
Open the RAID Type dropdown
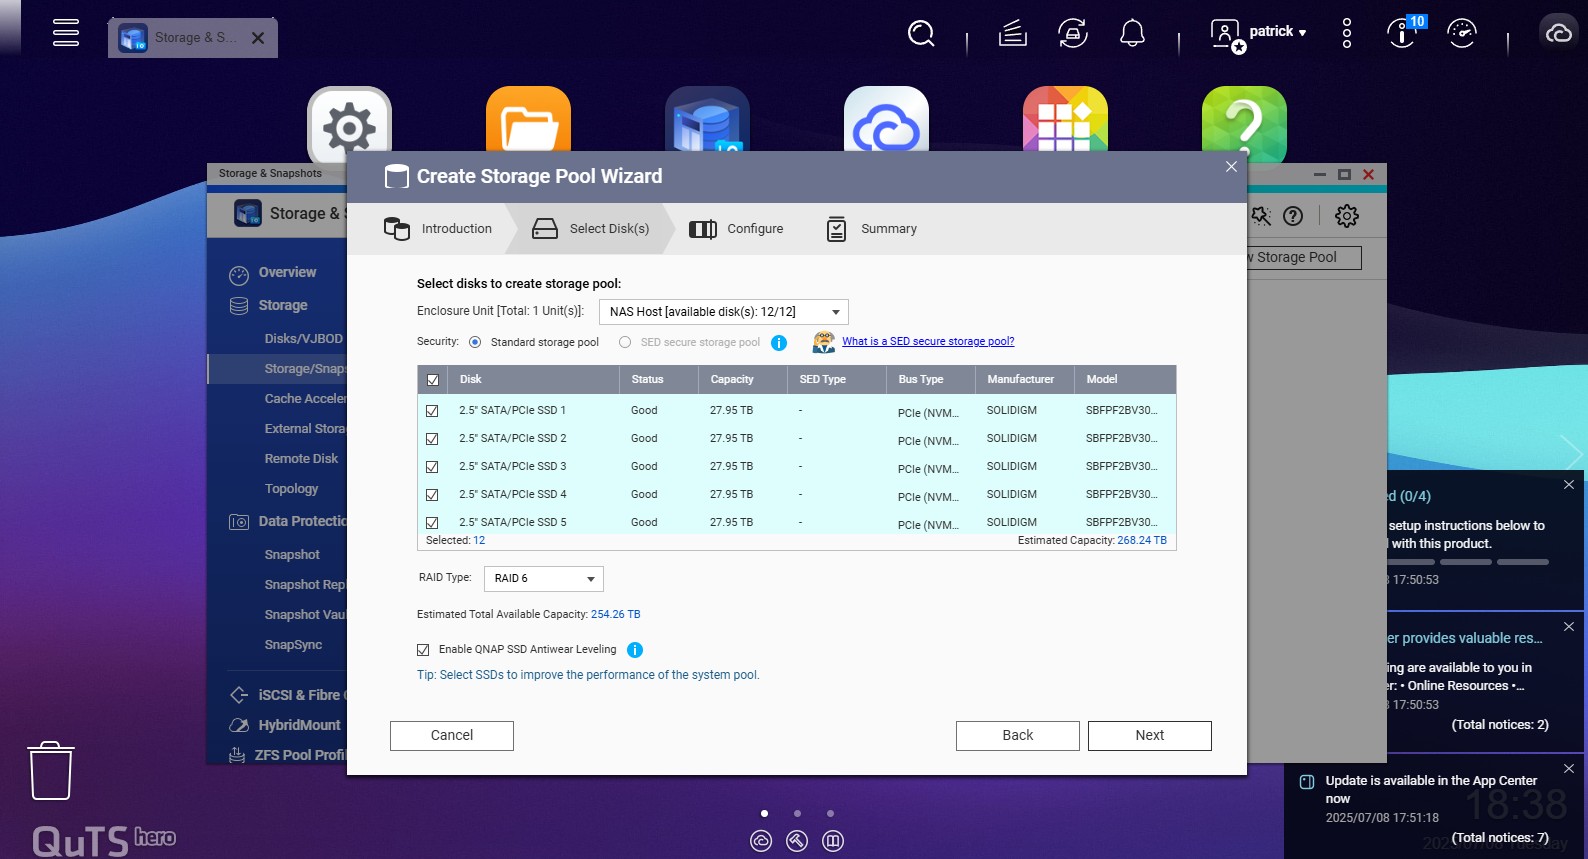click(543, 579)
